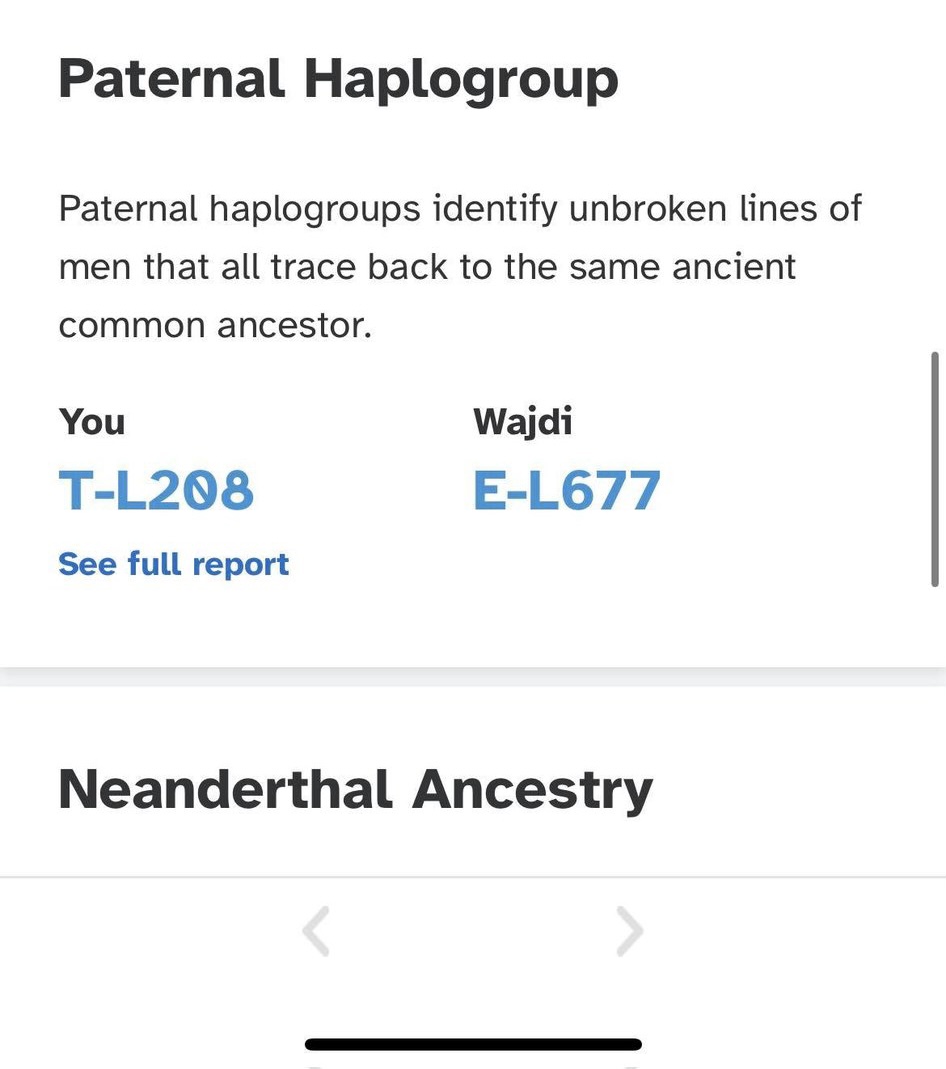946x1069 pixels.
Task: Click the word "Paternal" in the top heading
Action: (171, 79)
